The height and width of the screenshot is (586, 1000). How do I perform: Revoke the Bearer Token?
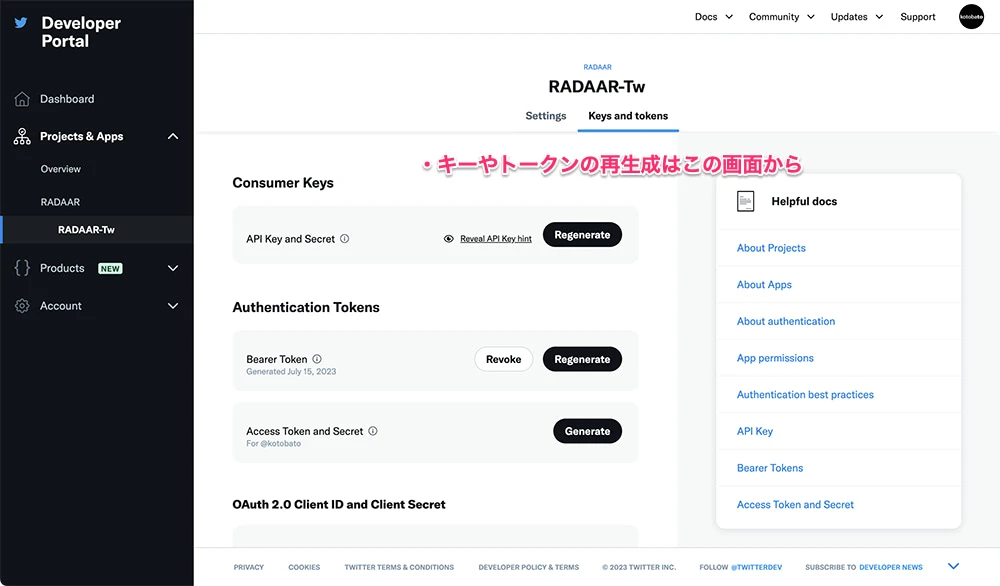click(x=503, y=359)
